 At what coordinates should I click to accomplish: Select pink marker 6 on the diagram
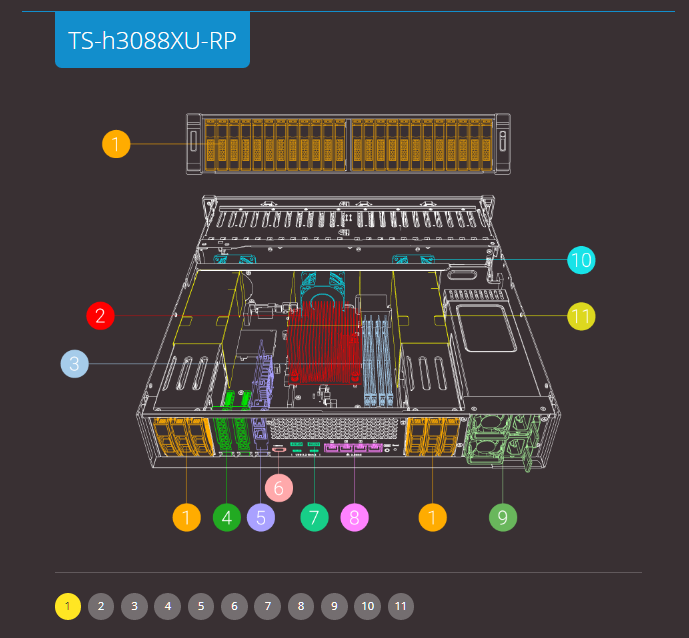coord(279,488)
